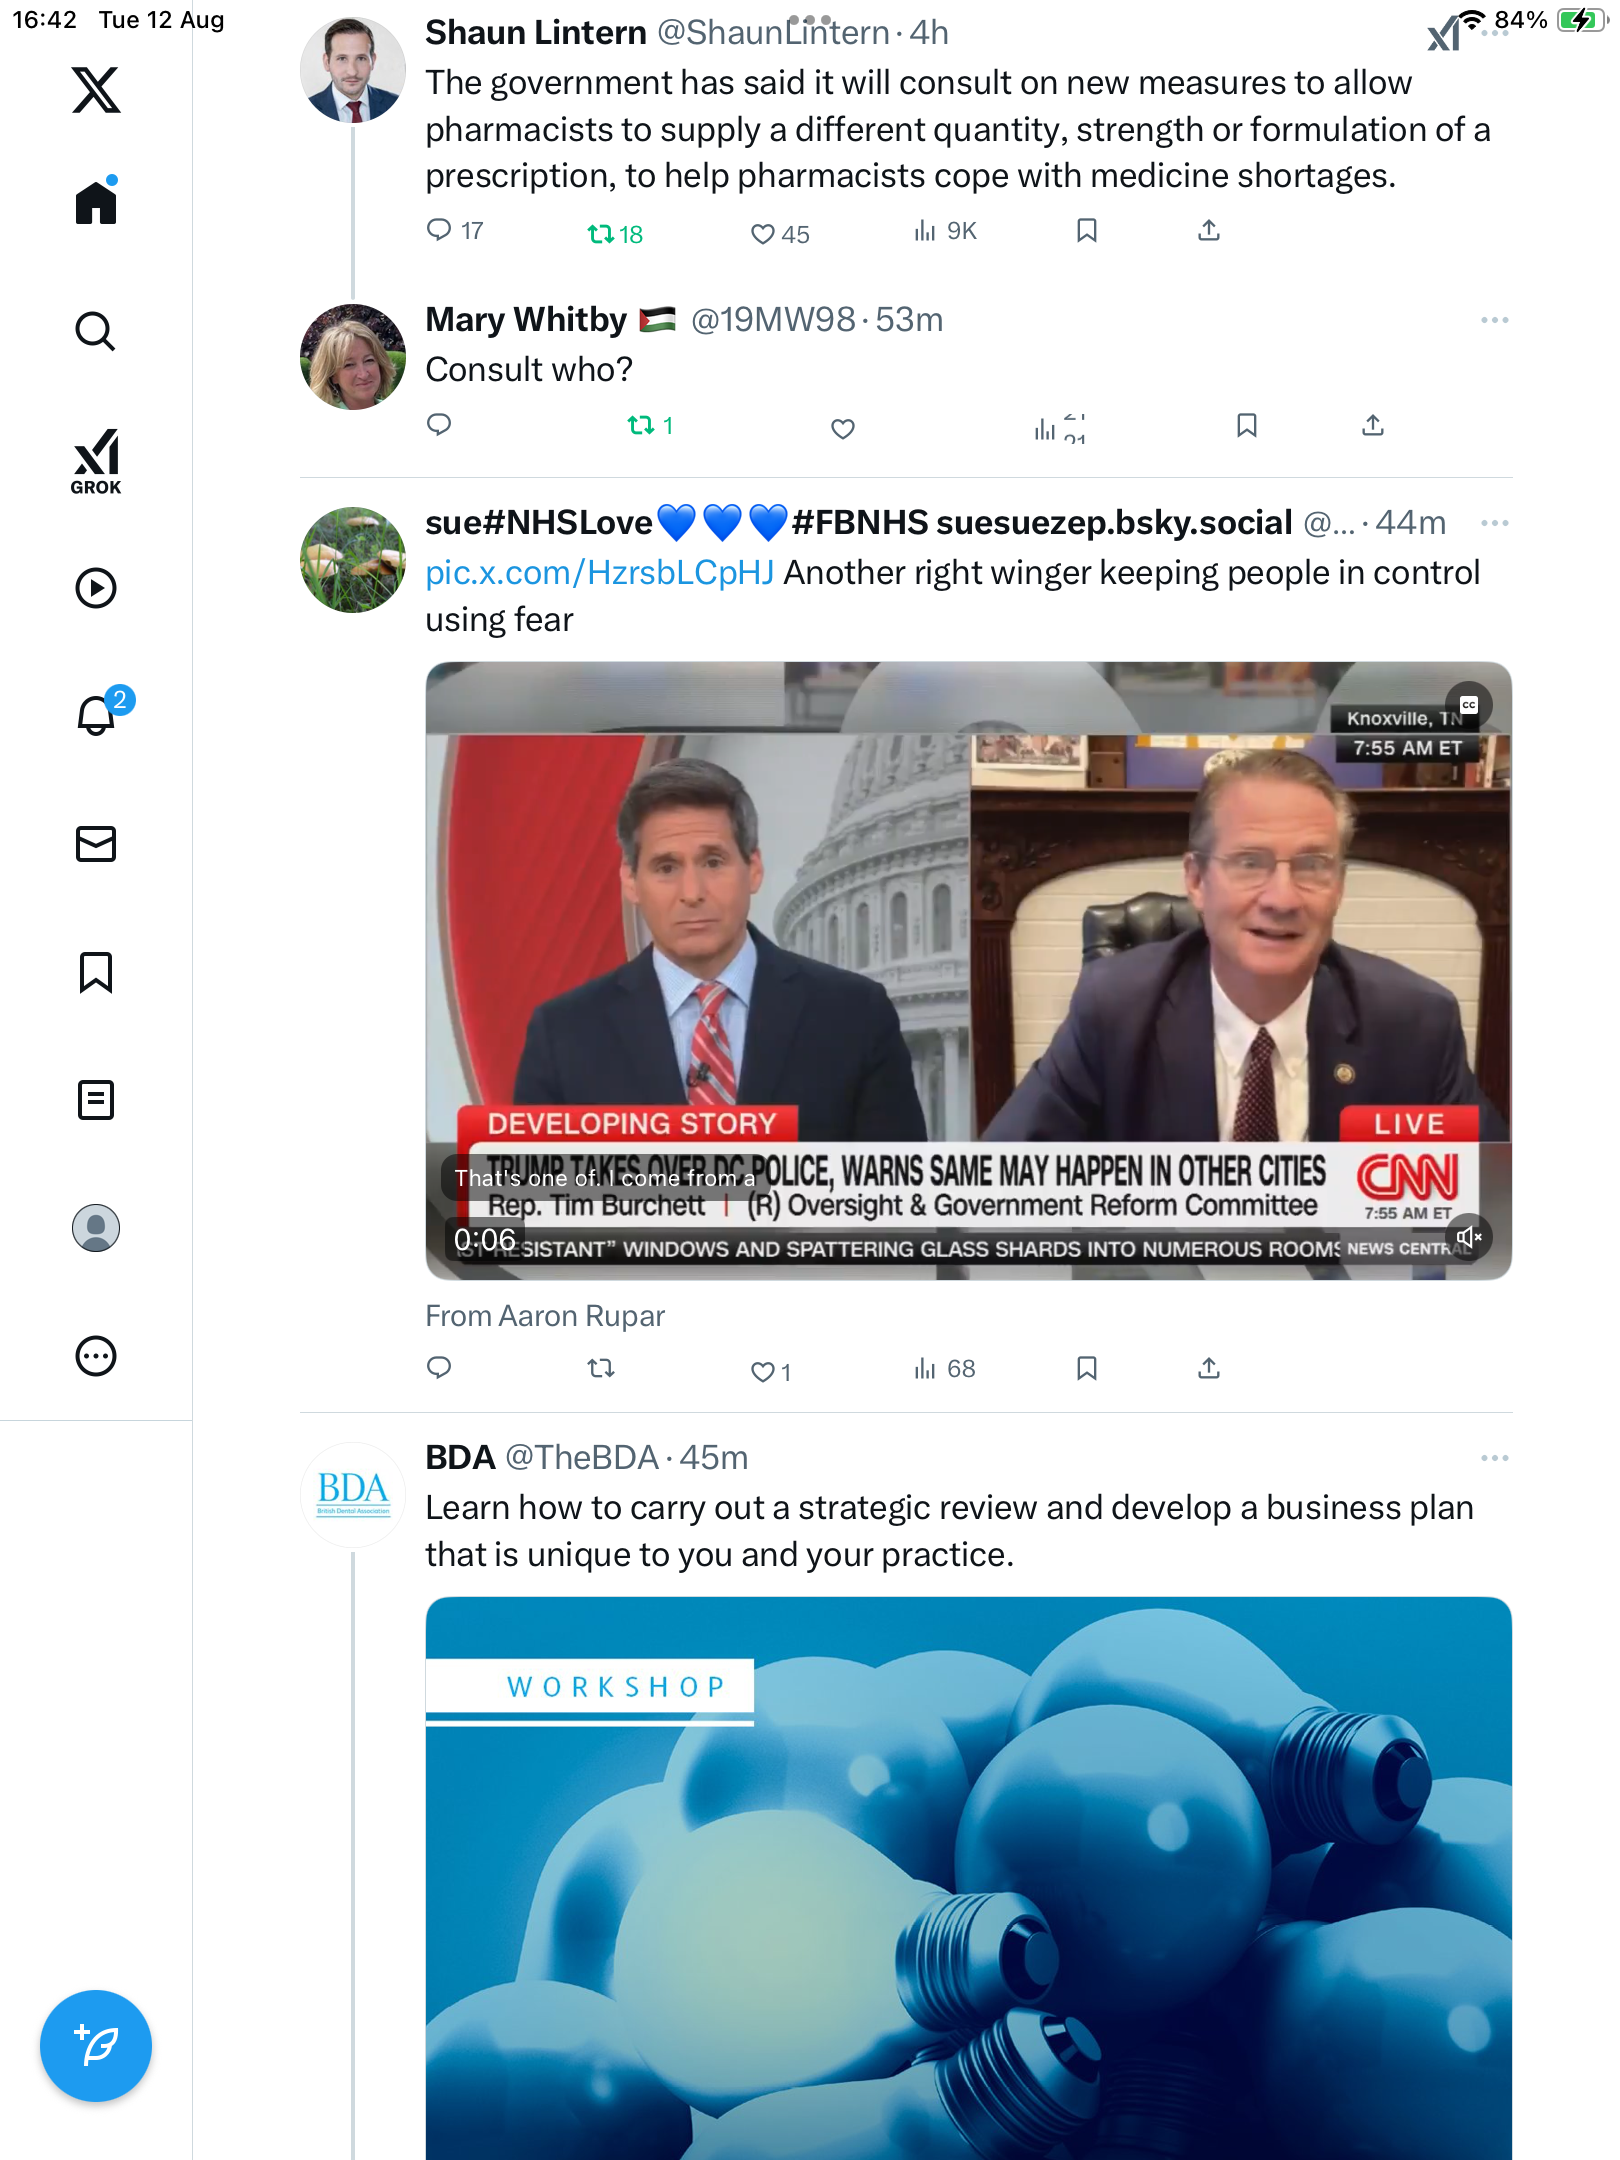This screenshot has height=2160, width=1620.
Task: Expand the sidebar More menu
Action: coord(96,1356)
